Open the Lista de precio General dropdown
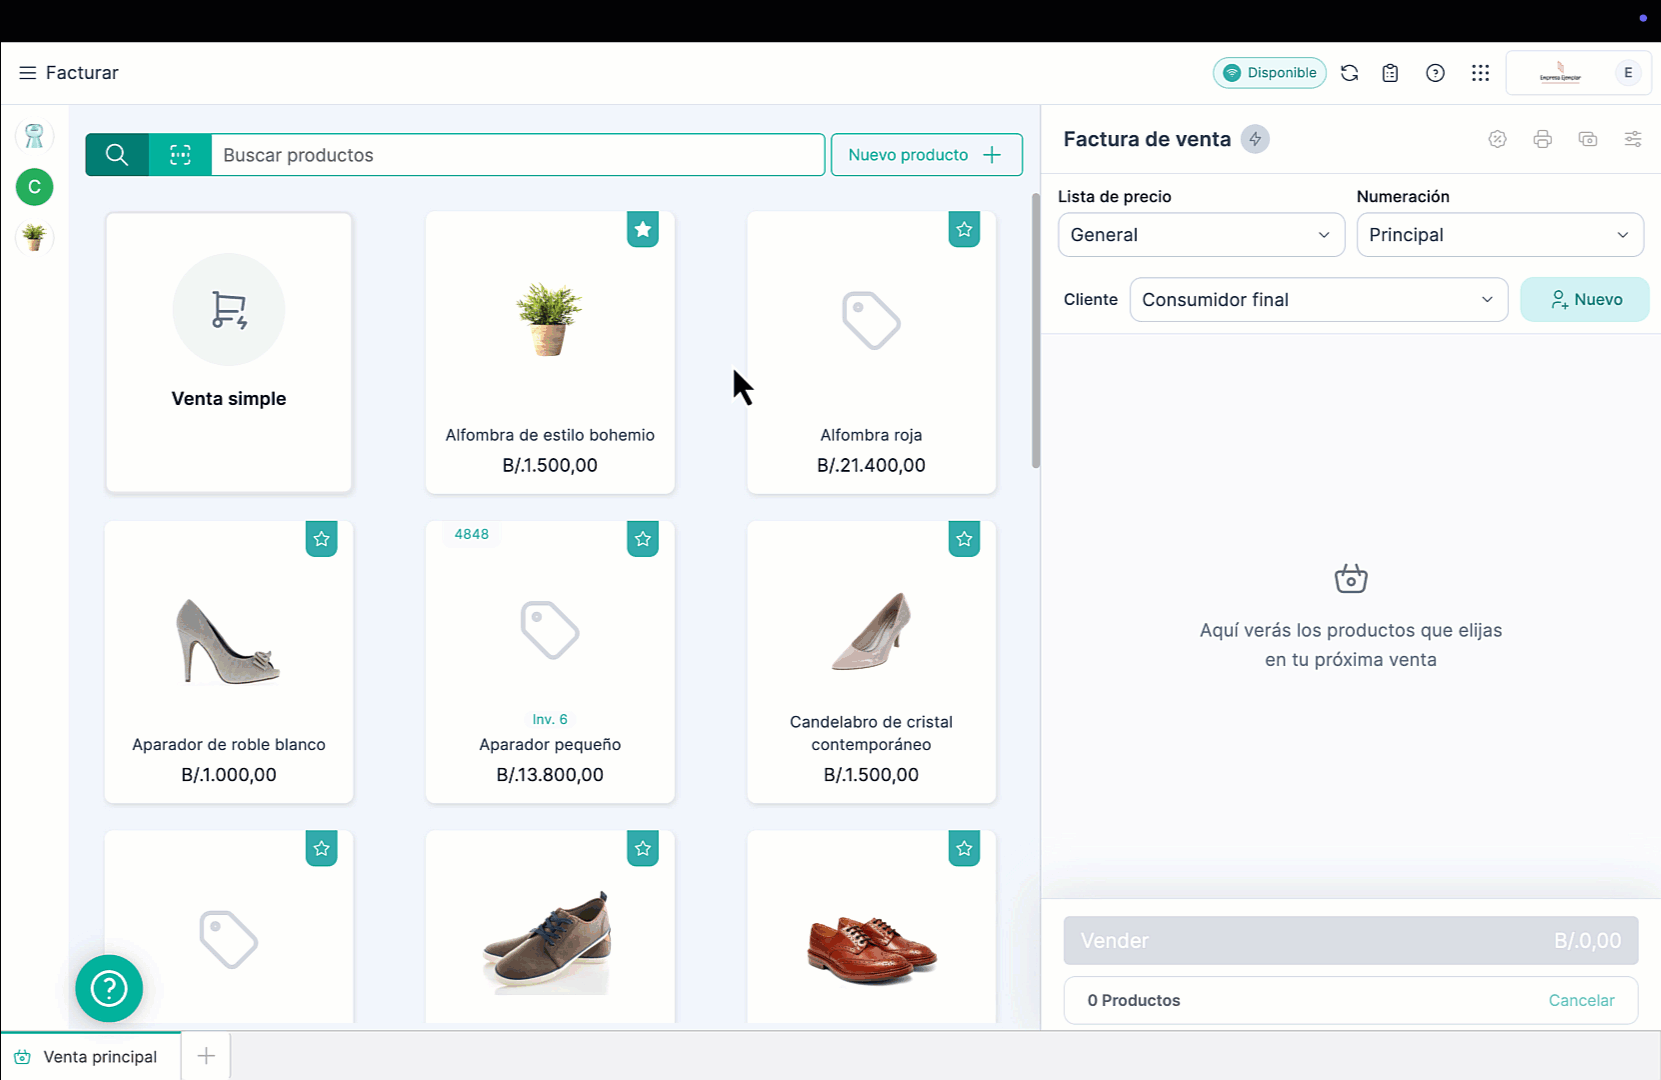Image resolution: width=1661 pixels, height=1080 pixels. 1200,235
